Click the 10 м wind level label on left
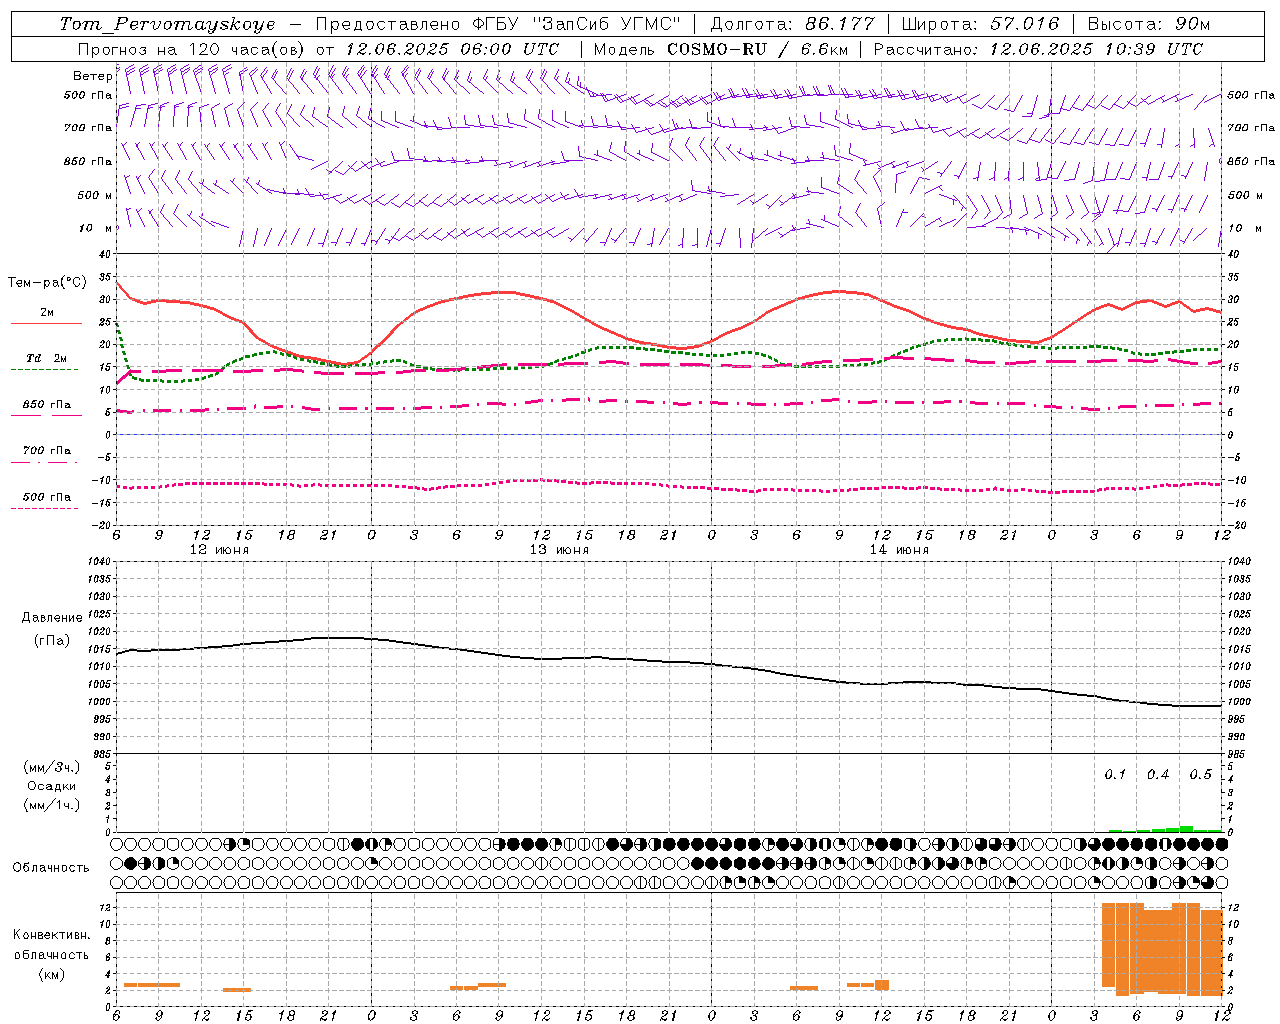This screenshot has width=1280, height=1024. (96, 228)
